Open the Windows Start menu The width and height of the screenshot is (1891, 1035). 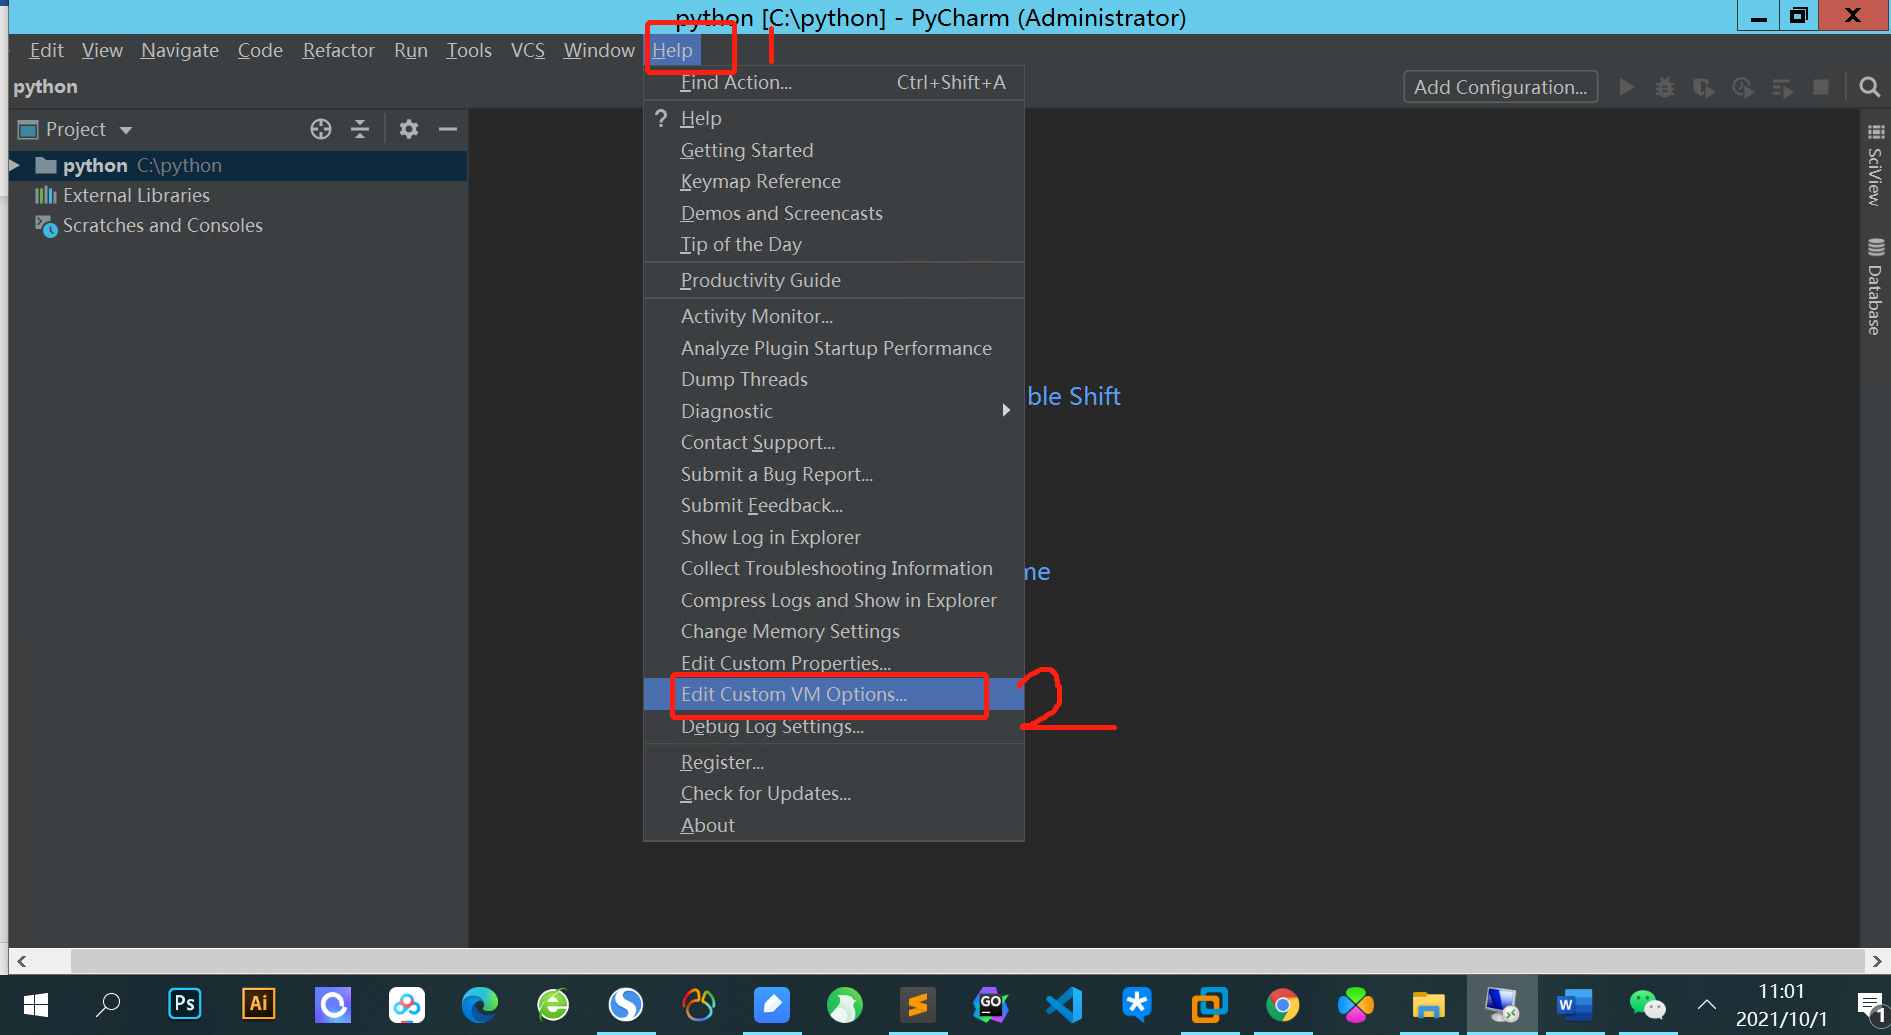click(x=36, y=1005)
